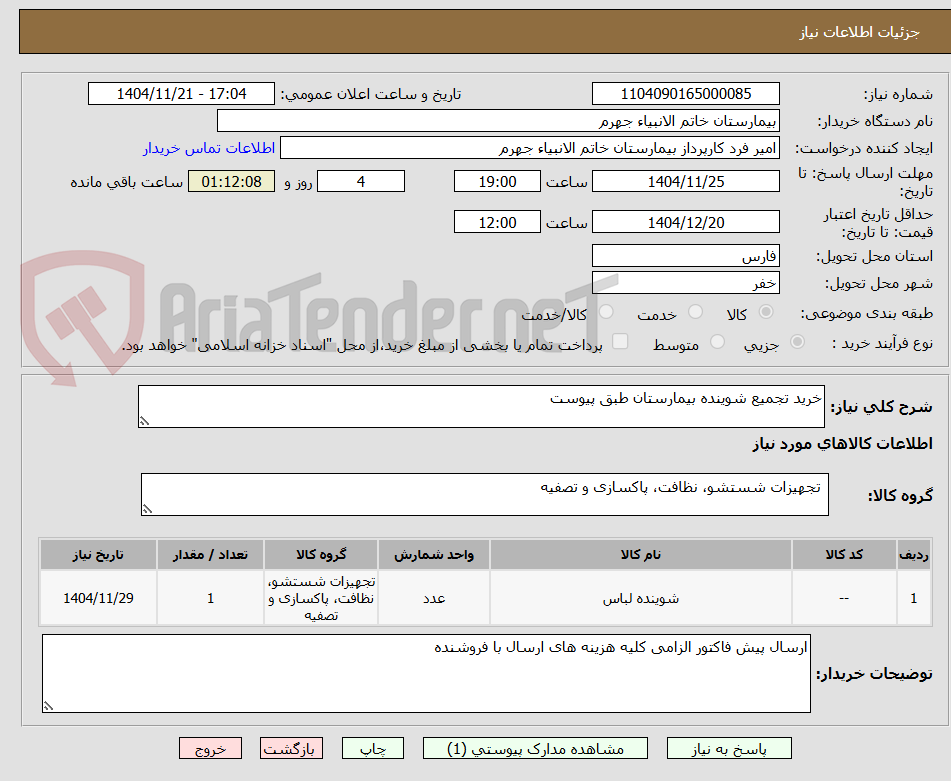Image resolution: width=951 pixels, height=781 pixels.
Task: Click the ردیف column header
Action: 913,554
